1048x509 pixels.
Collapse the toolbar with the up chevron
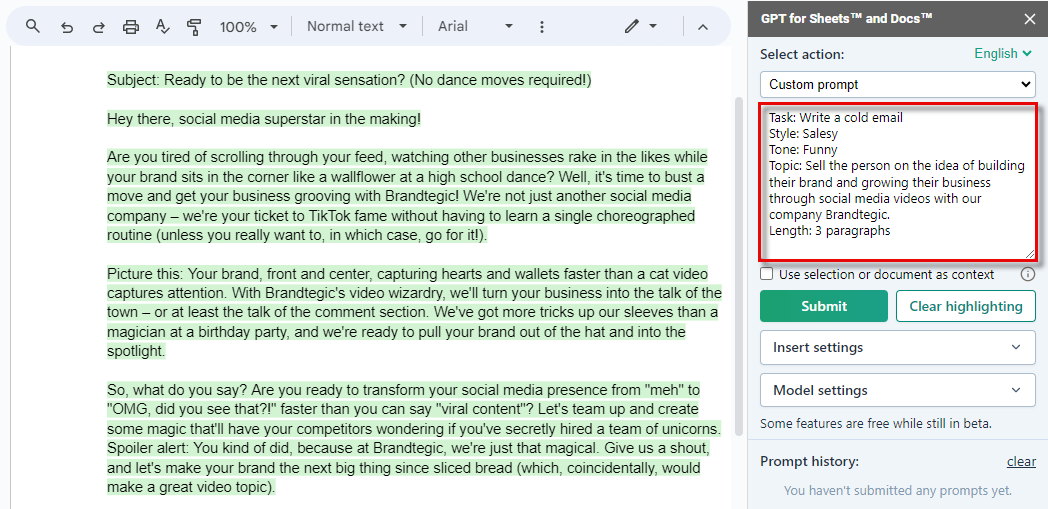(702, 27)
